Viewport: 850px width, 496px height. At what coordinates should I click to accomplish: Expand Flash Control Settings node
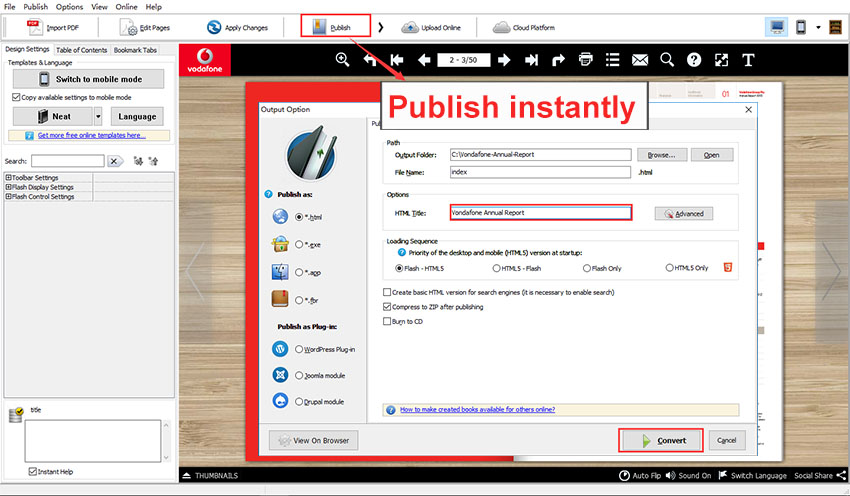[8, 196]
